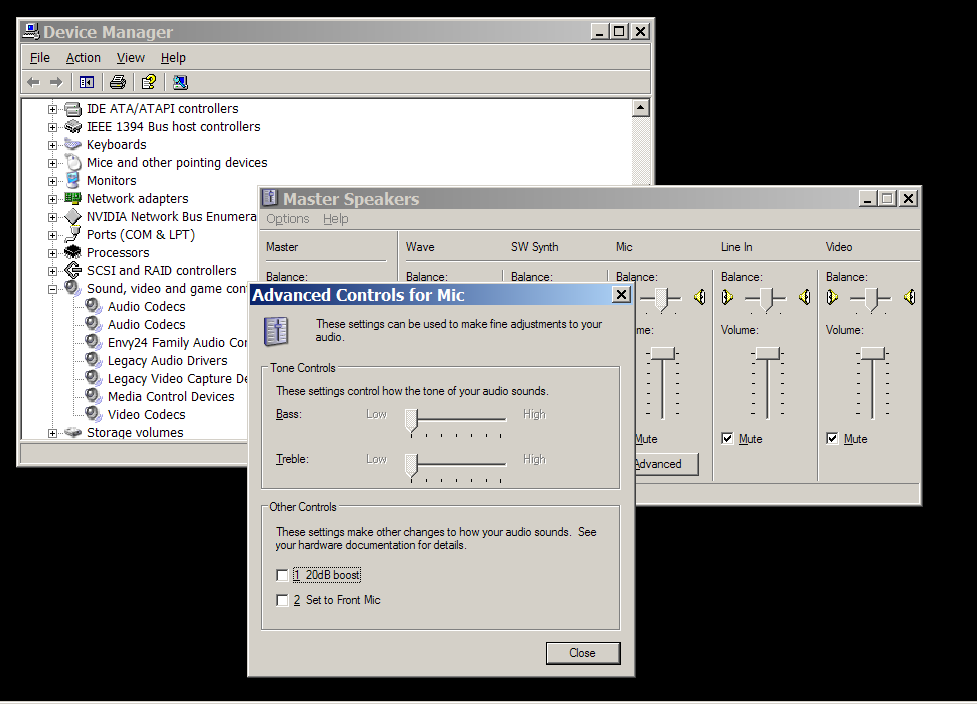Expand the Network adapters node
The width and height of the screenshot is (977, 704).
(x=52, y=199)
